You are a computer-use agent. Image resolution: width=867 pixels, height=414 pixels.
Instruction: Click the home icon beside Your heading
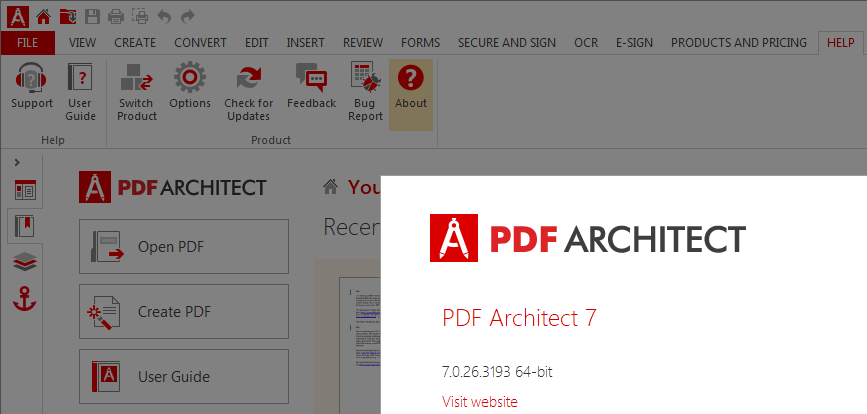[331, 187]
